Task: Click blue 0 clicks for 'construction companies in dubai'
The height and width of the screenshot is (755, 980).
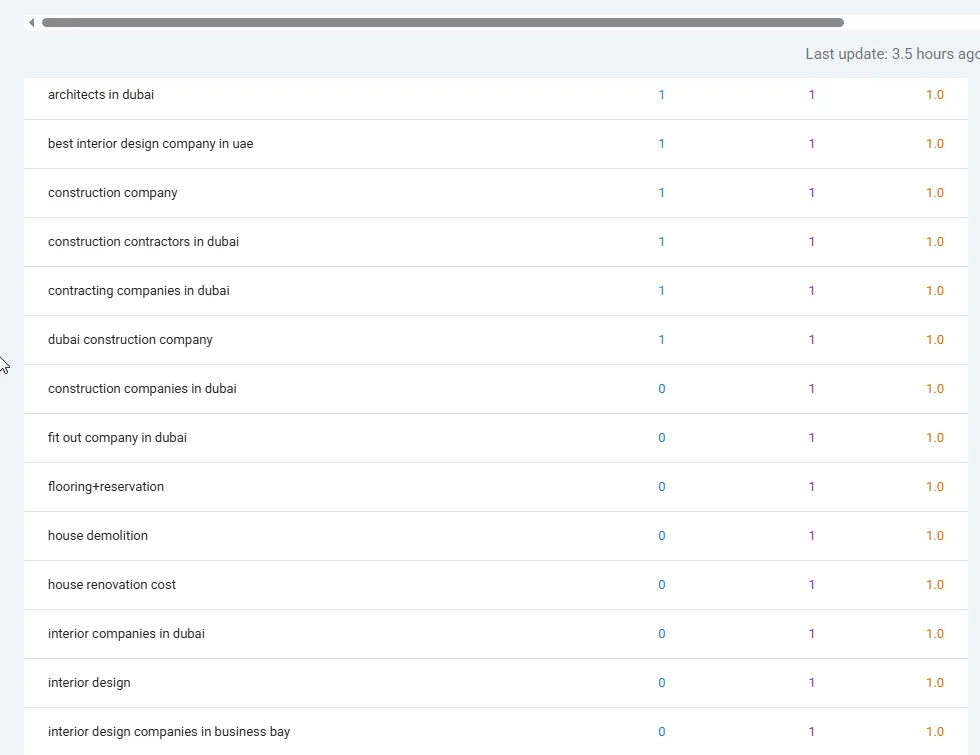Action: click(x=662, y=389)
